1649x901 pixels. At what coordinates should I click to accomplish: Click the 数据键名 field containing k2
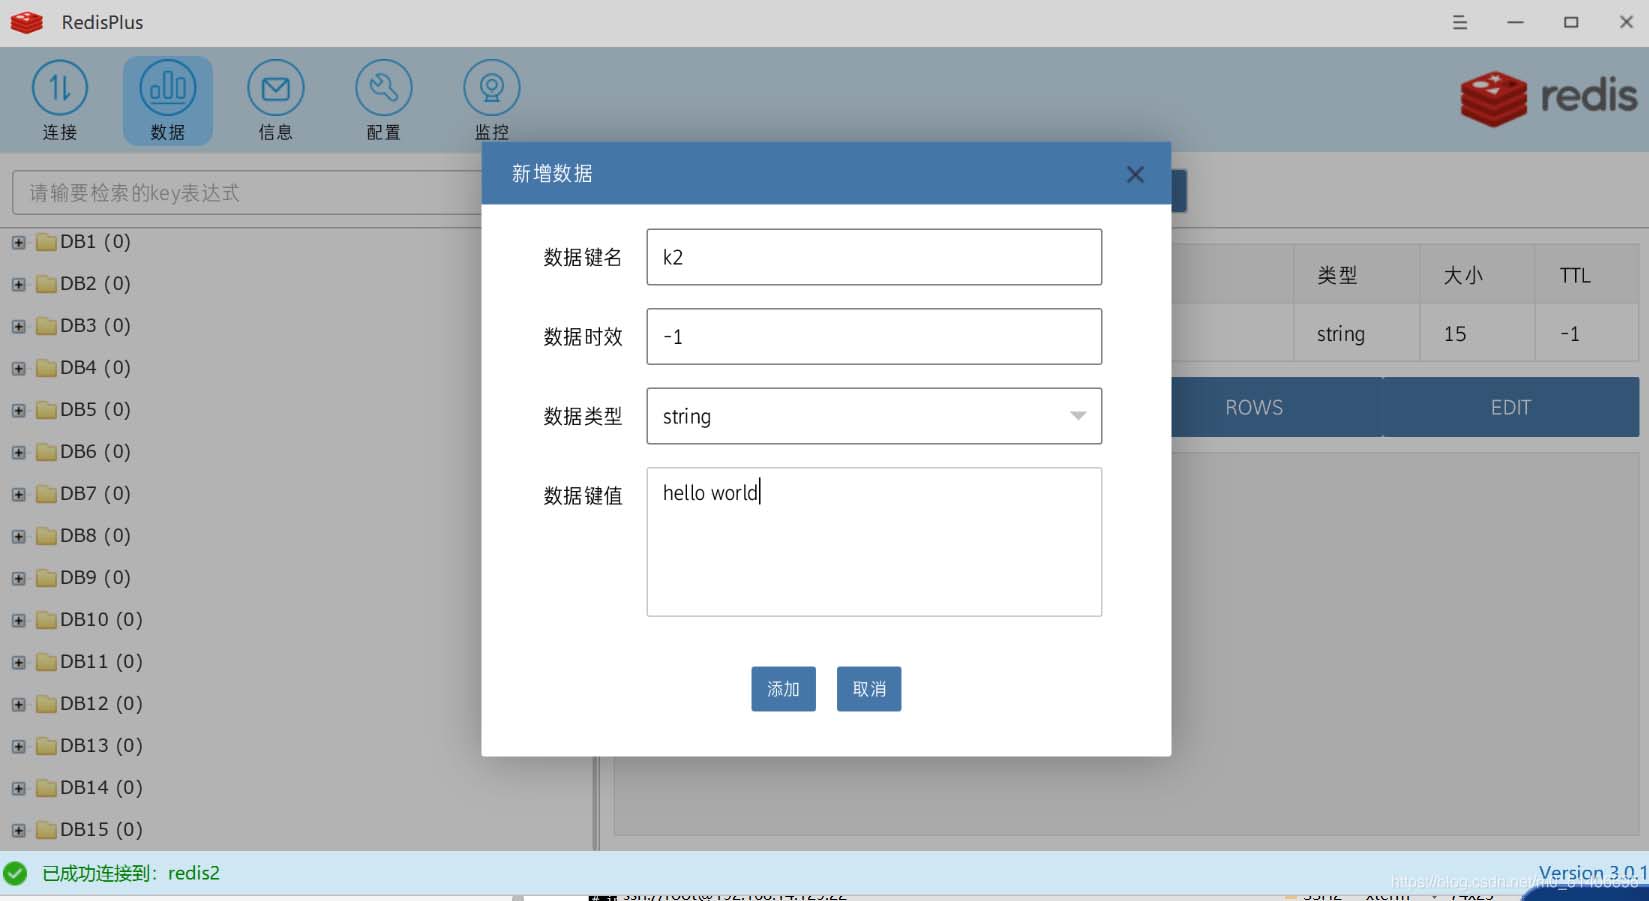(874, 257)
